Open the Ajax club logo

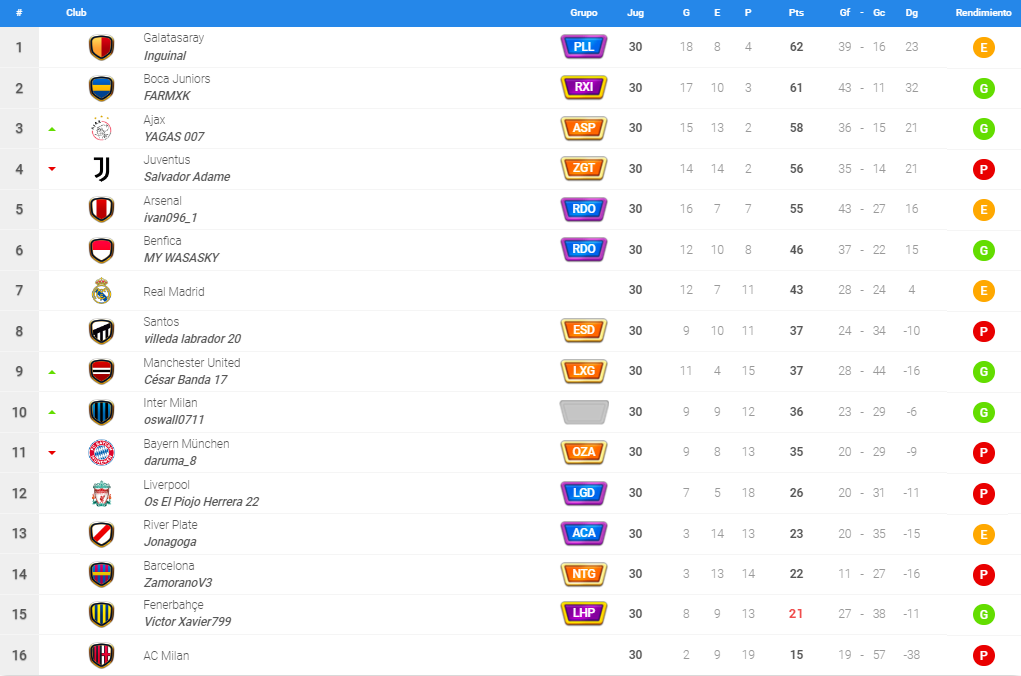coord(102,128)
